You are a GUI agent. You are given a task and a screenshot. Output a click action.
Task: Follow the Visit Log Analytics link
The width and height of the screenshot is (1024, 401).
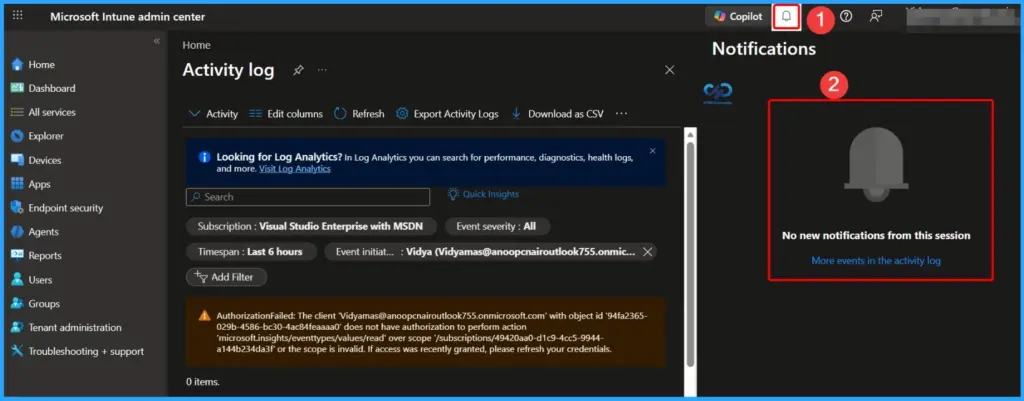(x=295, y=168)
